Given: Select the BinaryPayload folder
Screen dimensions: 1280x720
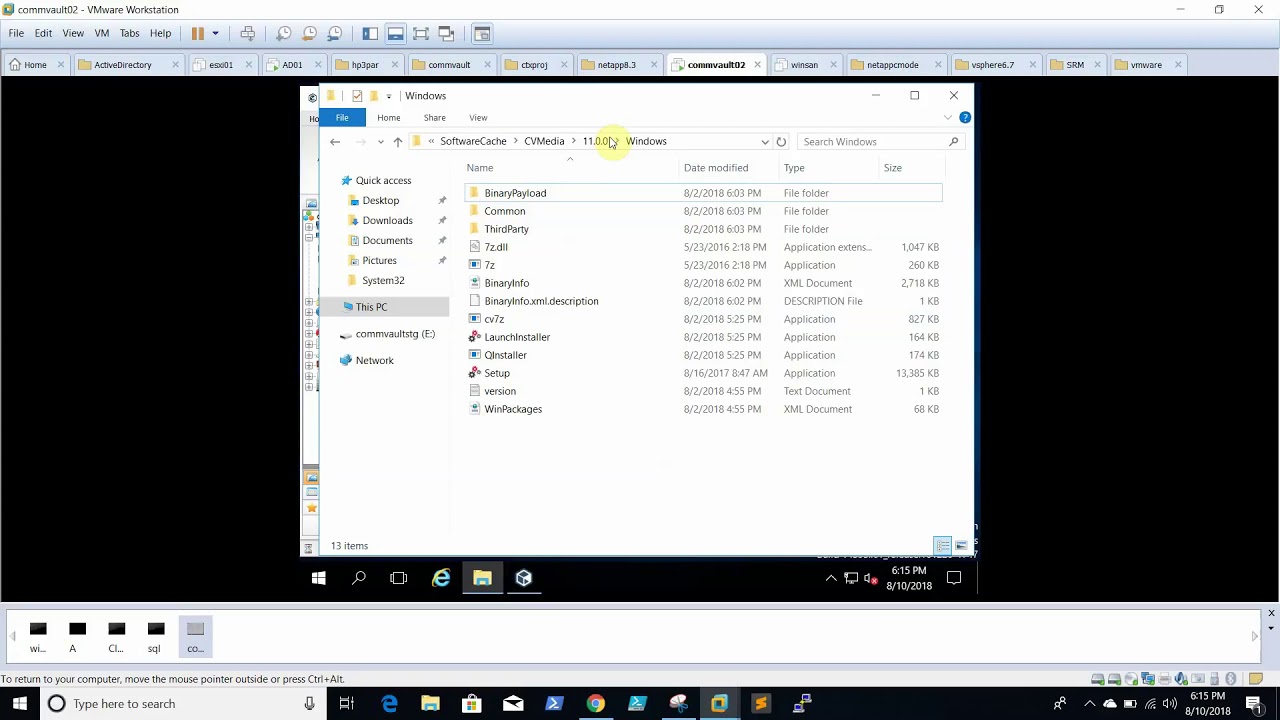Looking at the screenshot, I should point(515,193).
